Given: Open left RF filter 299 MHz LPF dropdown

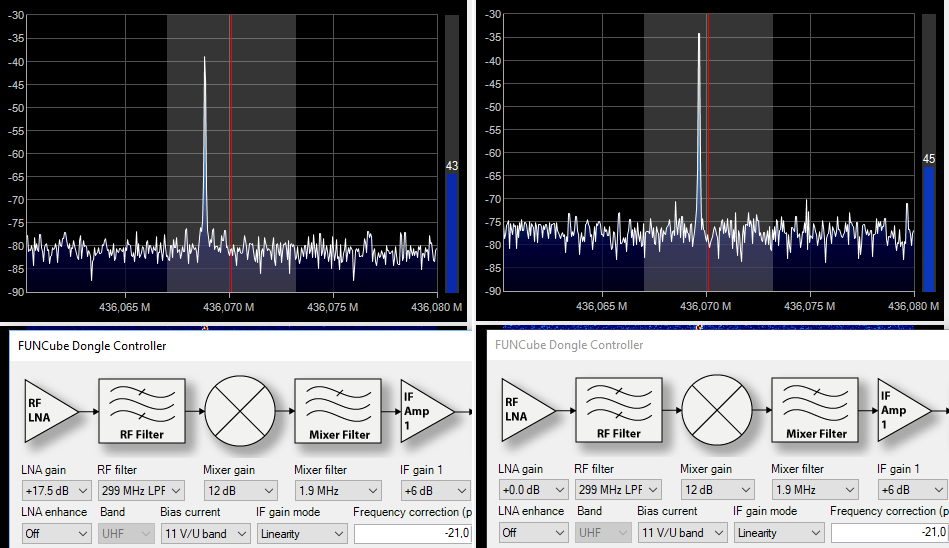Looking at the screenshot, I should coord(141,490).
